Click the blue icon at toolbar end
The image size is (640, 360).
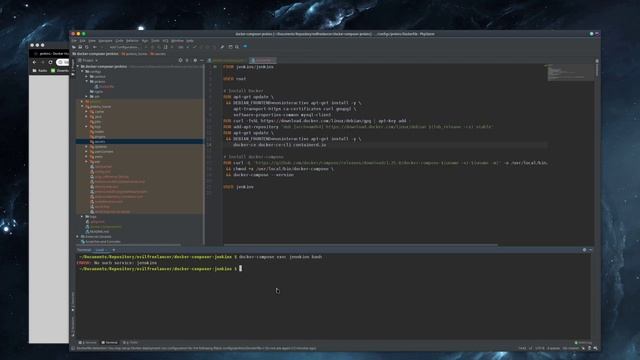click(x=245, y=47)
